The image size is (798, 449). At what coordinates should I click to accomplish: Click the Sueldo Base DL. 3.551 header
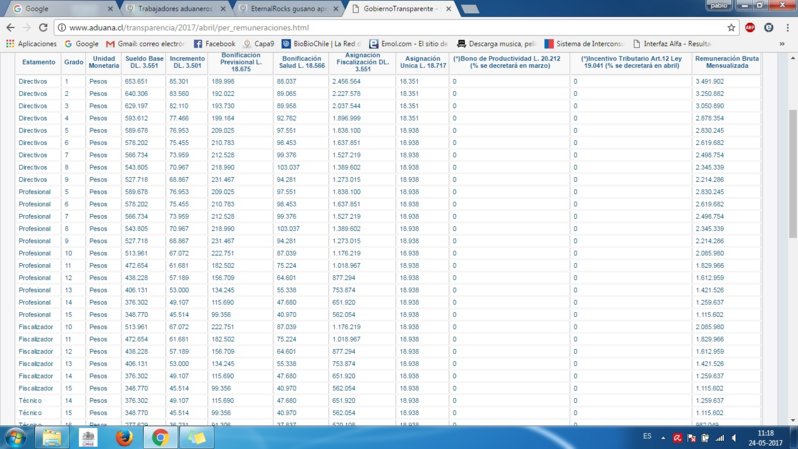pos(144,62)
